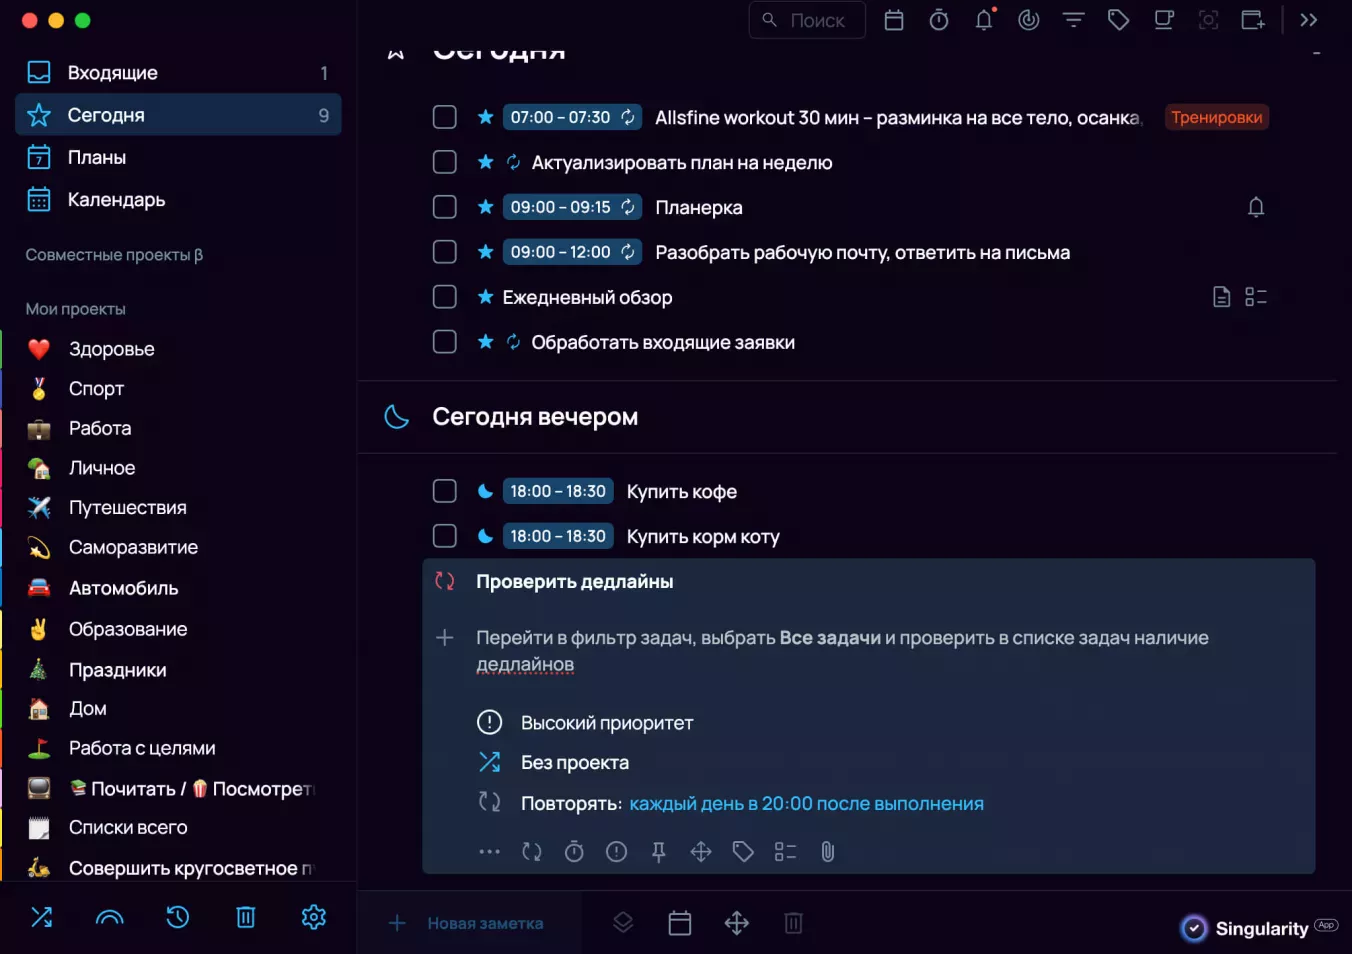Click the new window plus icon
1352x954 pixels.
[x=1254, y=20]
